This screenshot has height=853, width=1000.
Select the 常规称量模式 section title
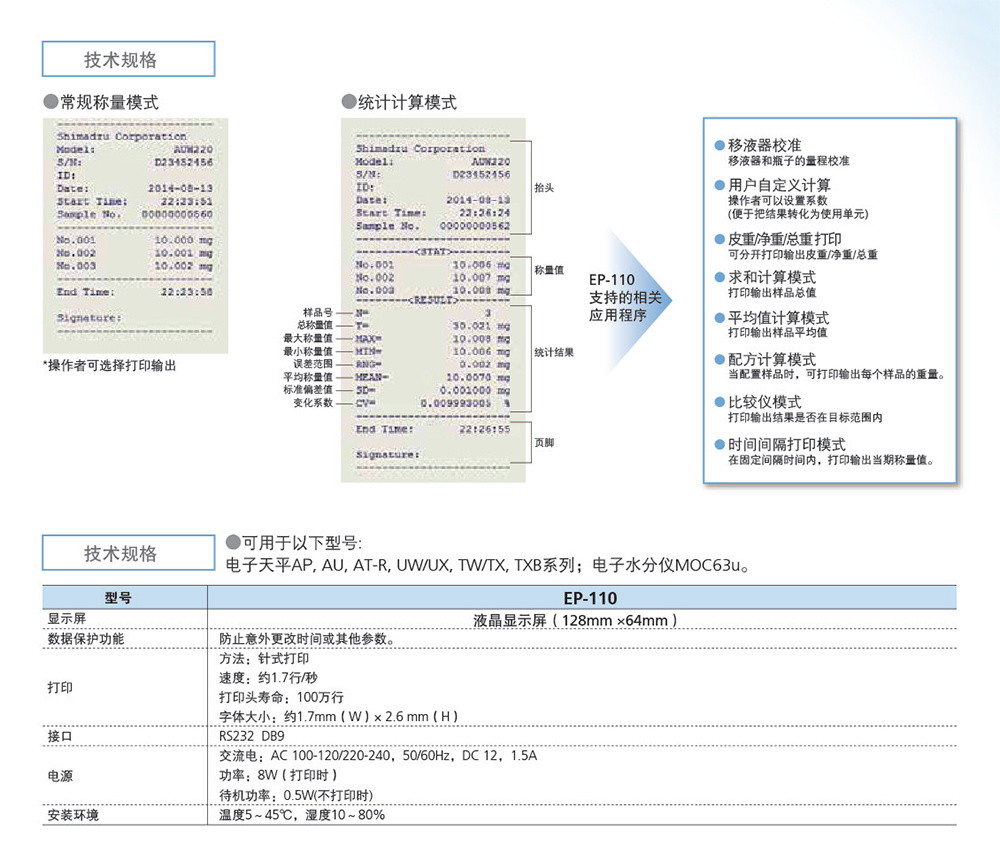pyautogui.click(x=109, y=102)
